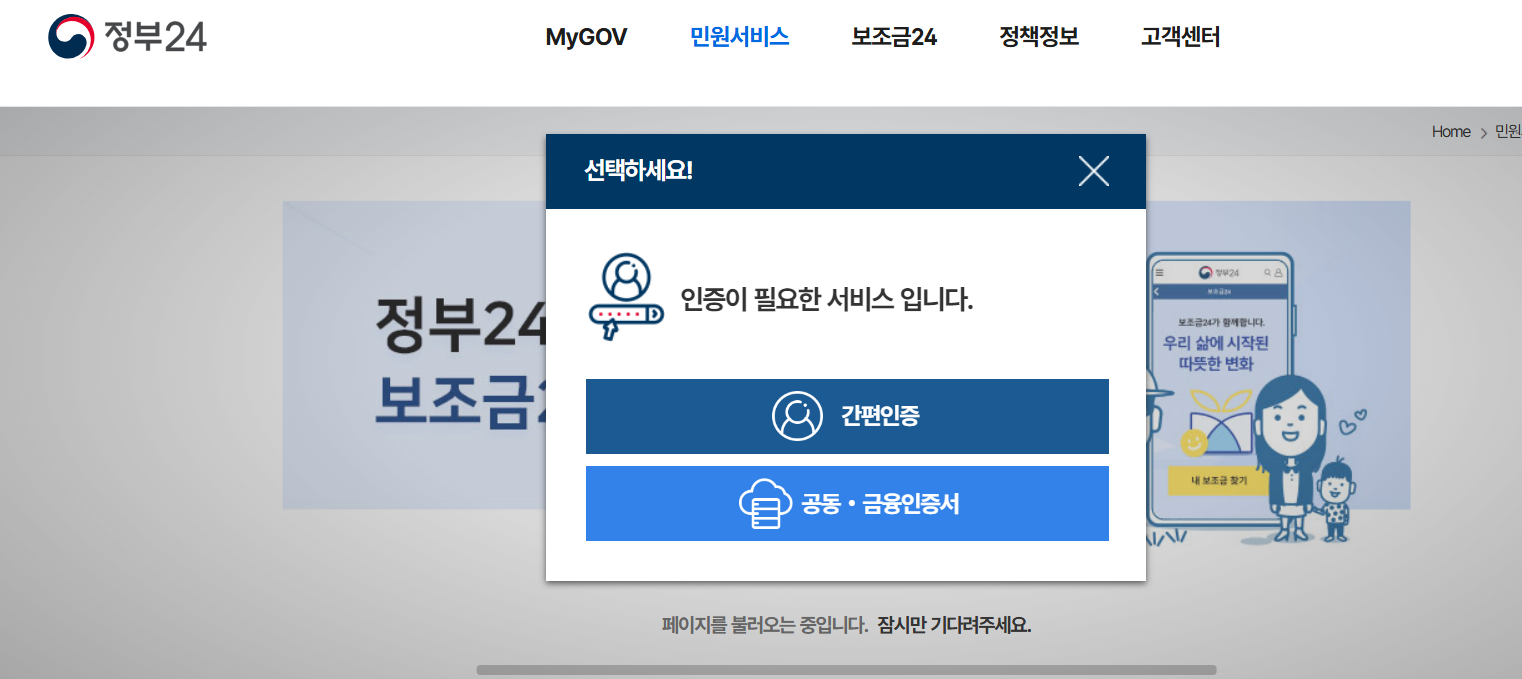Click the 정부24 logo

127,37
